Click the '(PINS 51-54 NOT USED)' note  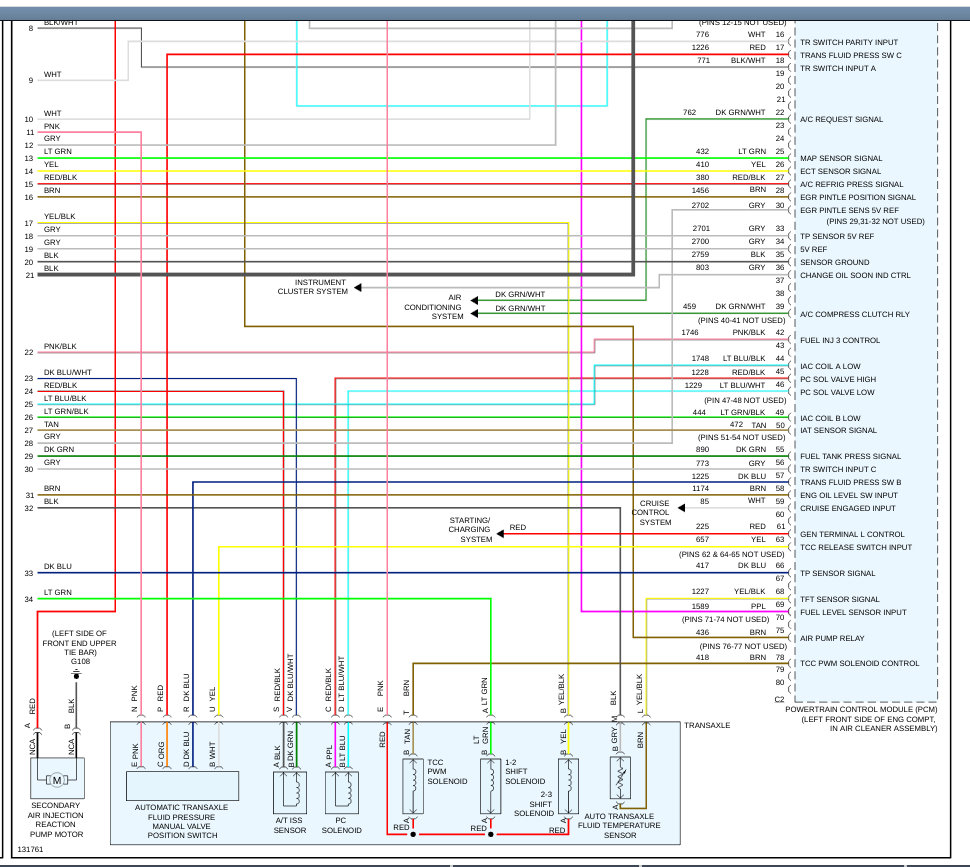point(741,437)
